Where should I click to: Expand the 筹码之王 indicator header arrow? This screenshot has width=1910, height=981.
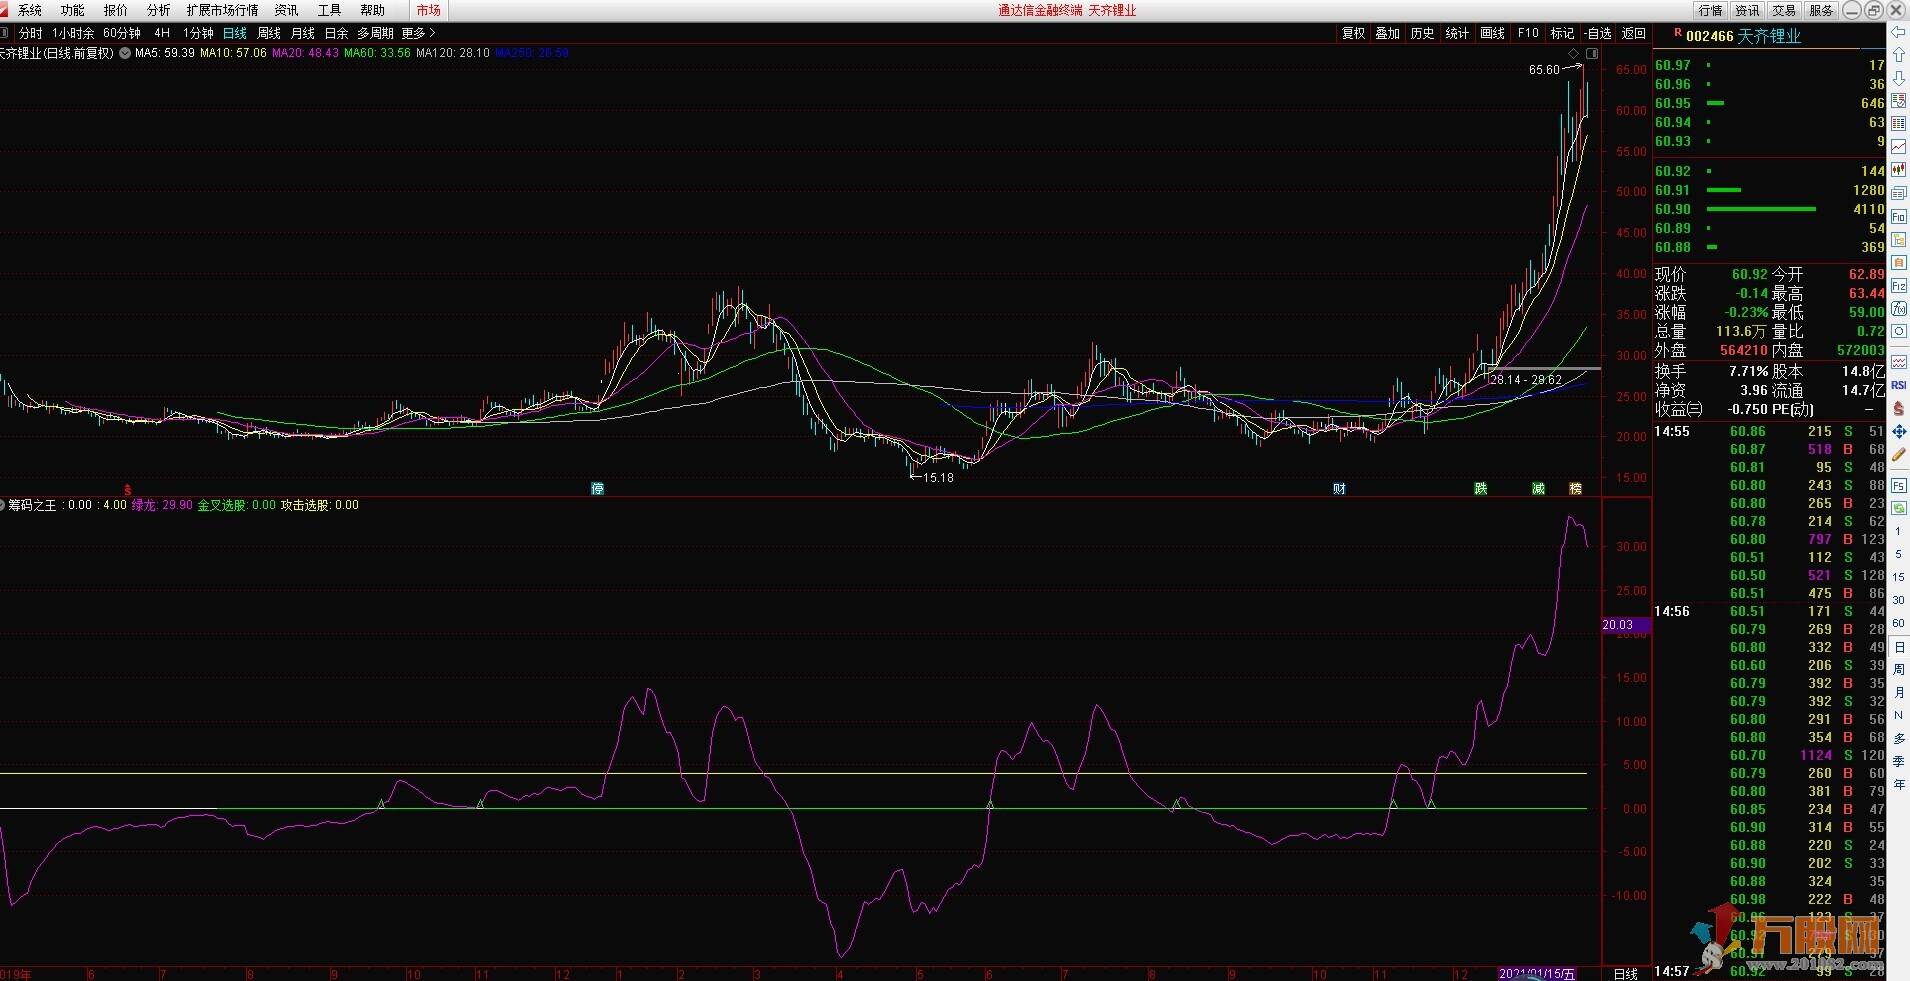coord(3,505)
